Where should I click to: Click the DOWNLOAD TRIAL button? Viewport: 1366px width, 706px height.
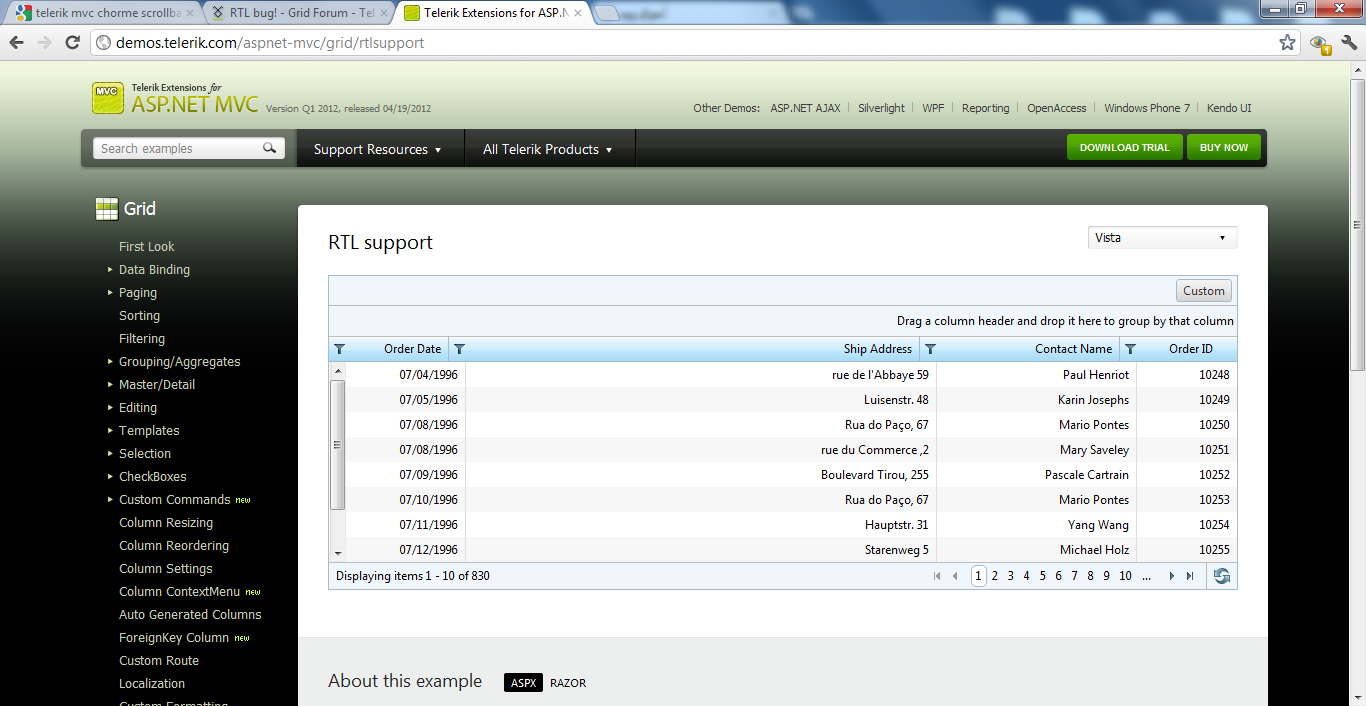[x=1125, y=148]
